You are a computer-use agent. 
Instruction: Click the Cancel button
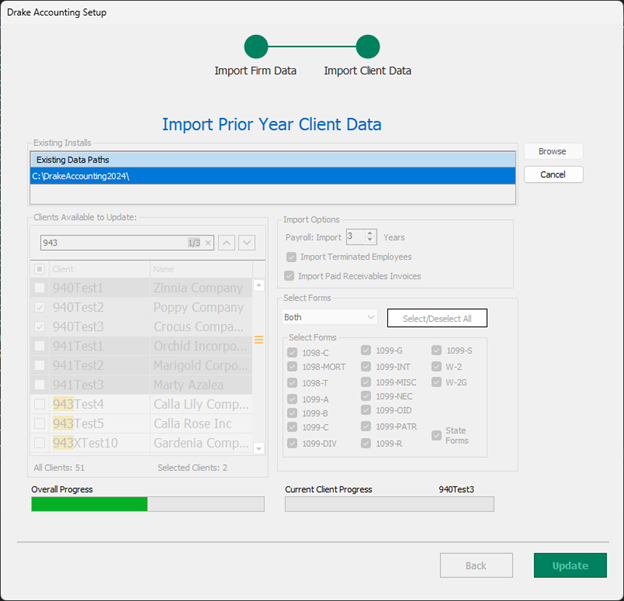[x=554, y=175]
